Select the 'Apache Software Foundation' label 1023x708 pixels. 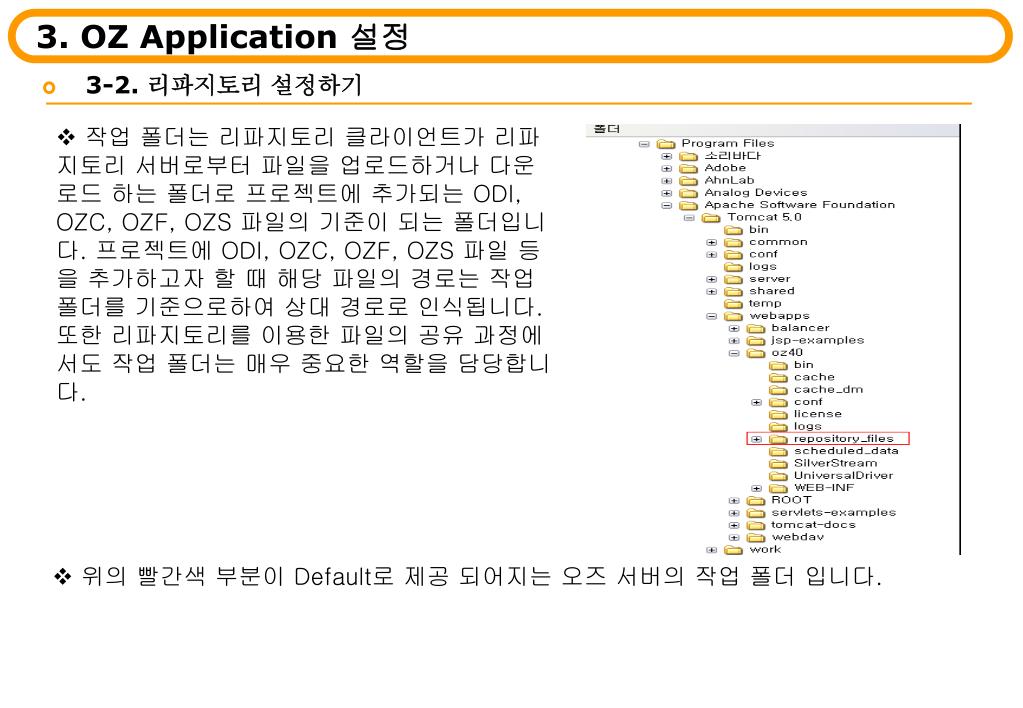point(799,205)
